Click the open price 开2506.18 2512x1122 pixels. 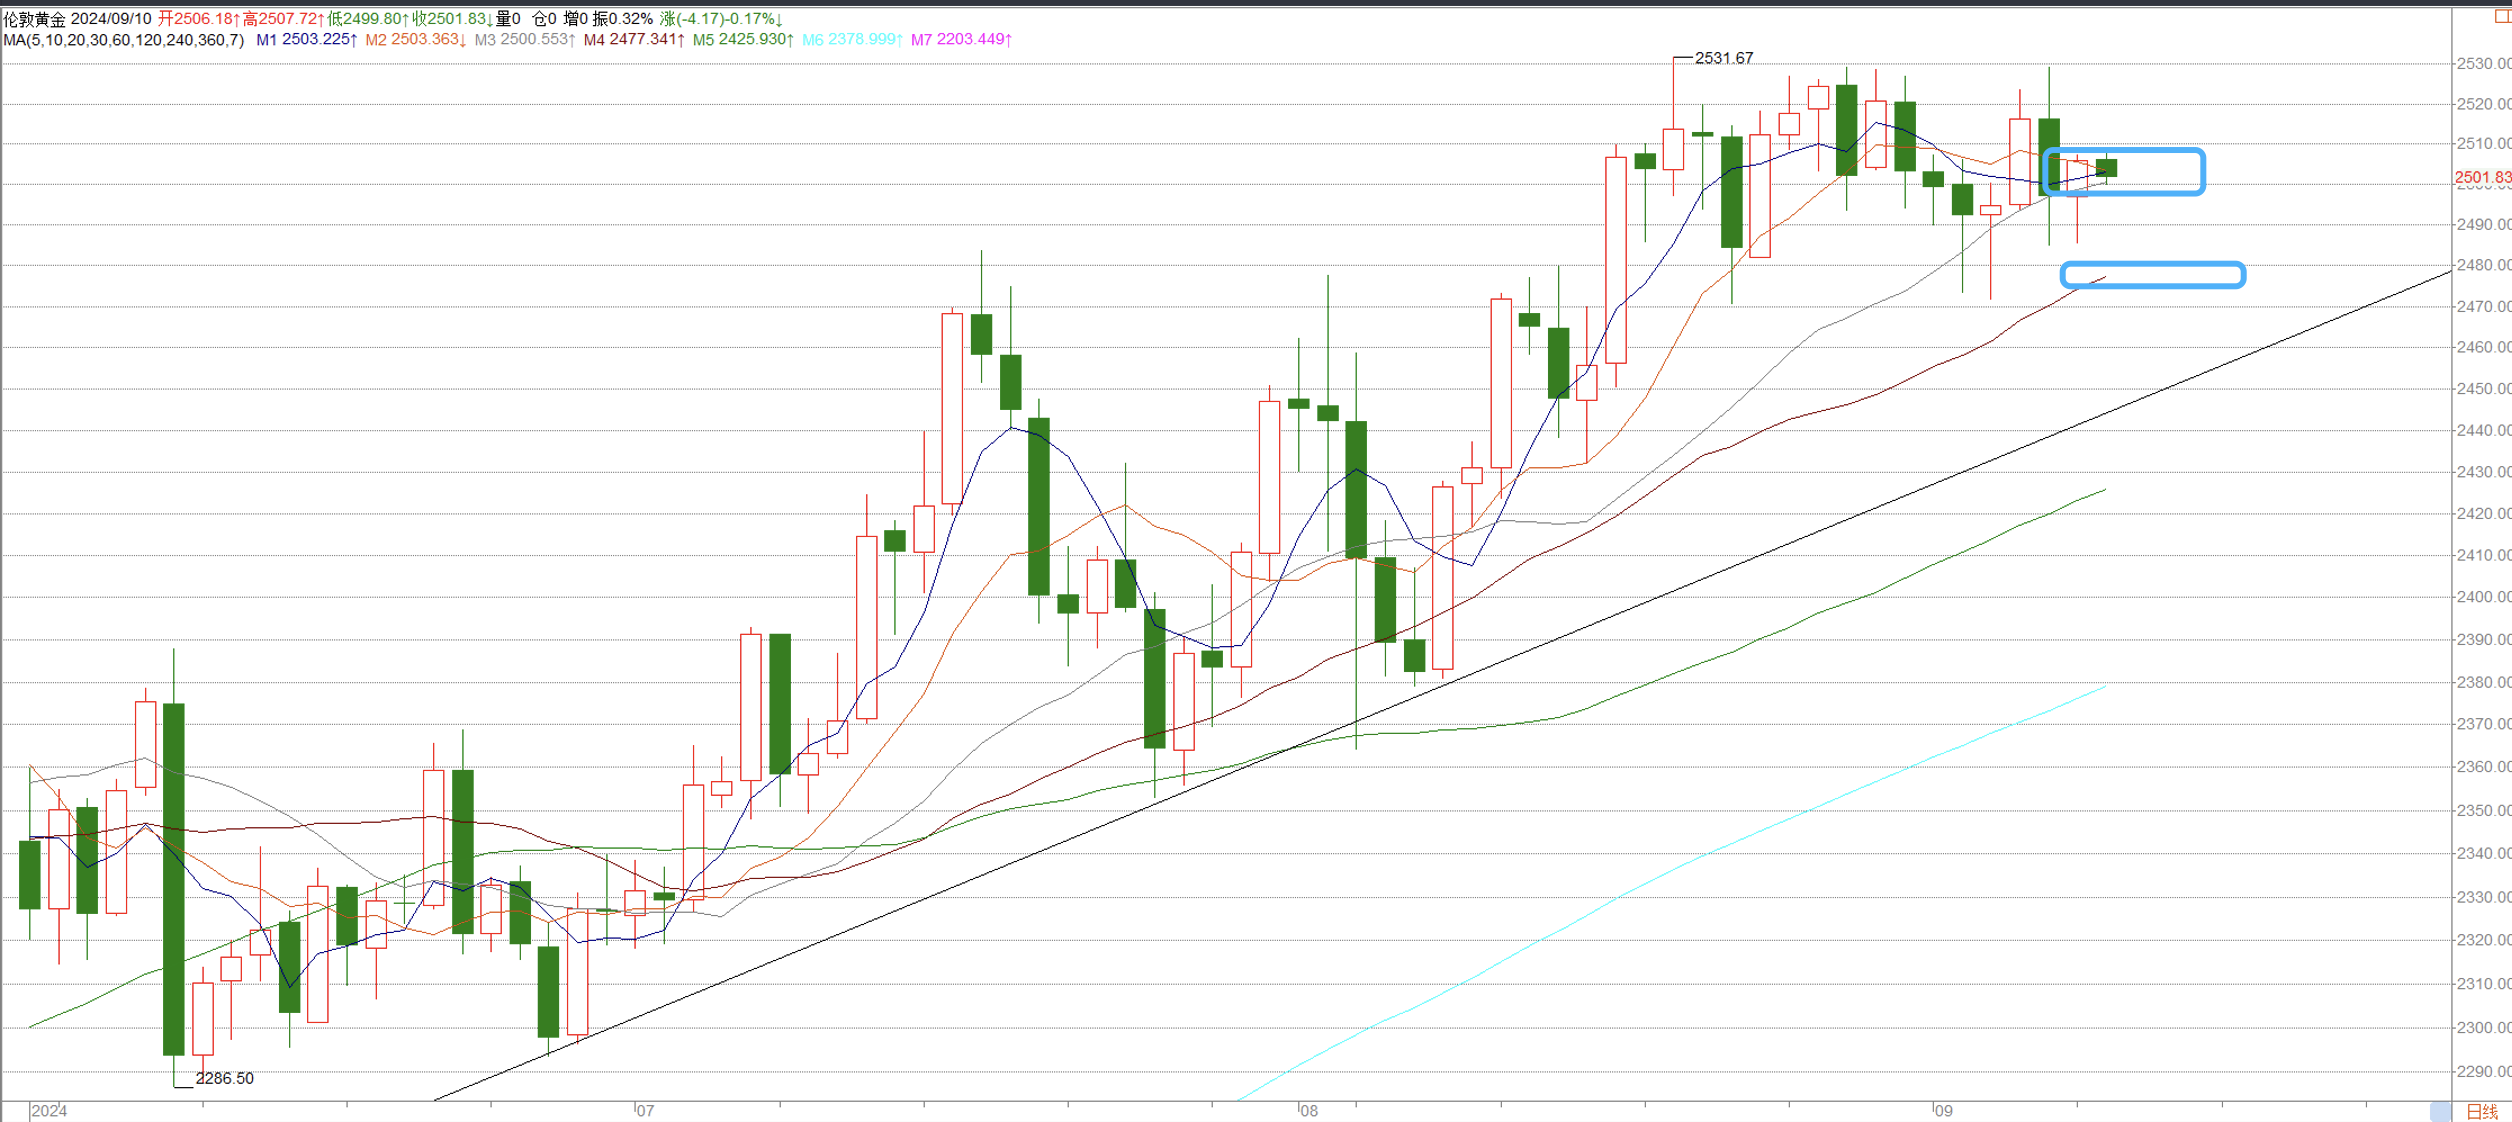[199, 19]
